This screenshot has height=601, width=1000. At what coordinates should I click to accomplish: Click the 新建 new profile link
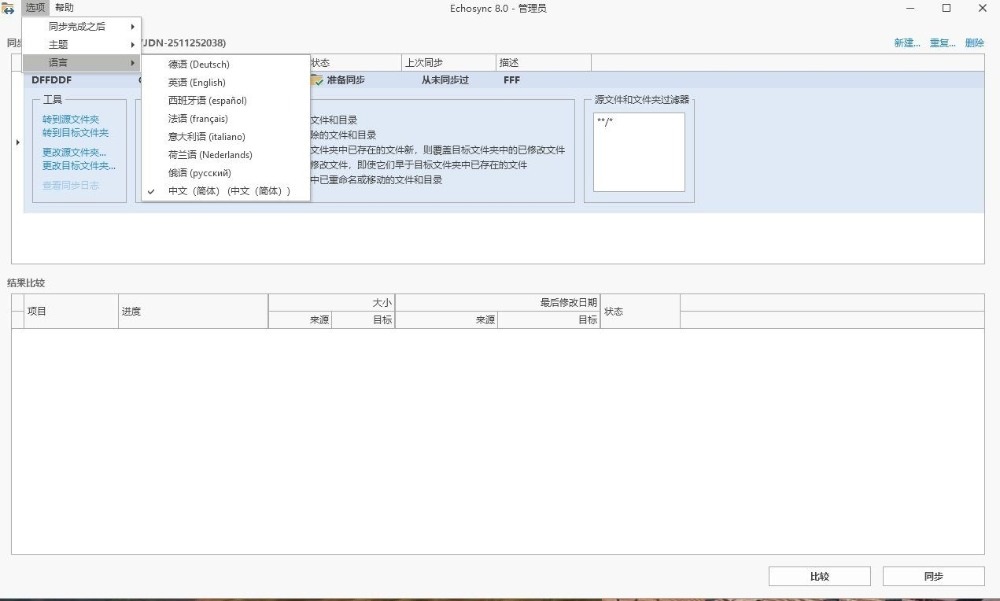[x=907, y=43]
